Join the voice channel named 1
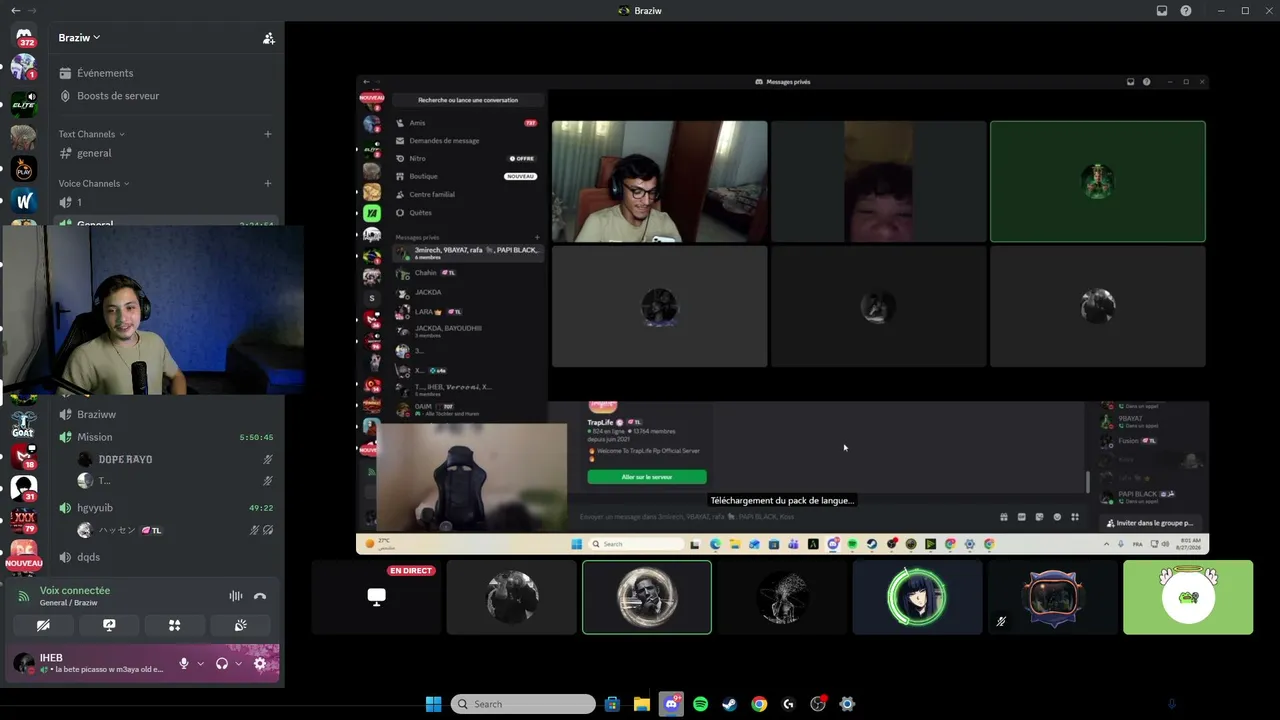 click(166, 203)
